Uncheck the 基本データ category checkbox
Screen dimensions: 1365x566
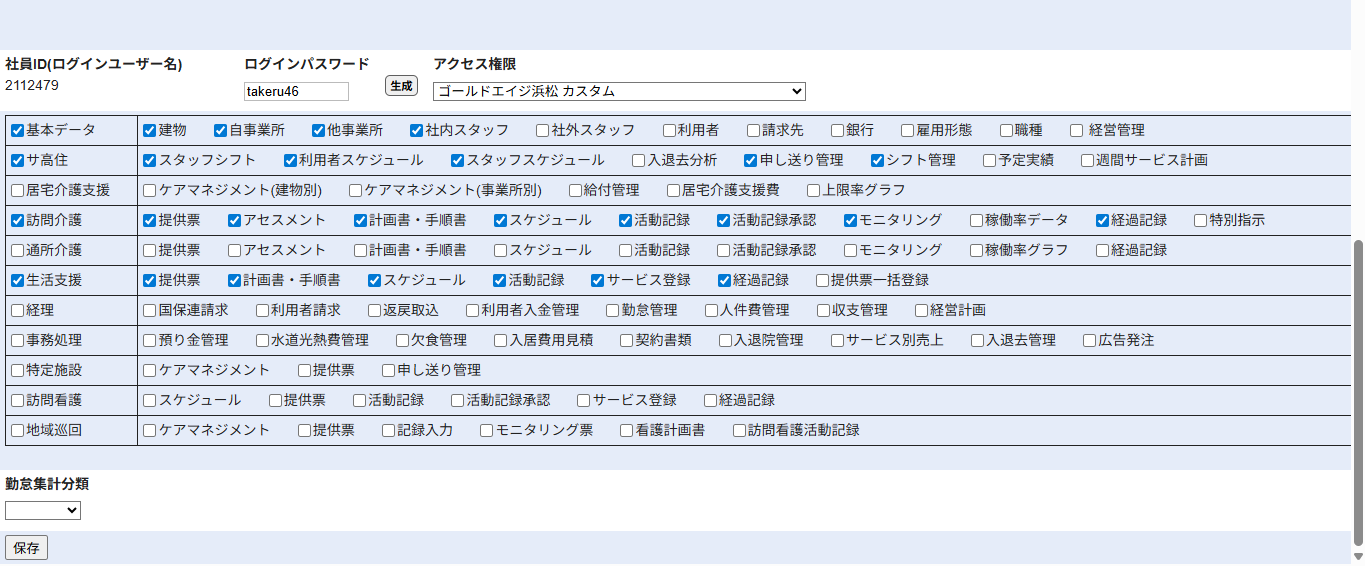17,130
